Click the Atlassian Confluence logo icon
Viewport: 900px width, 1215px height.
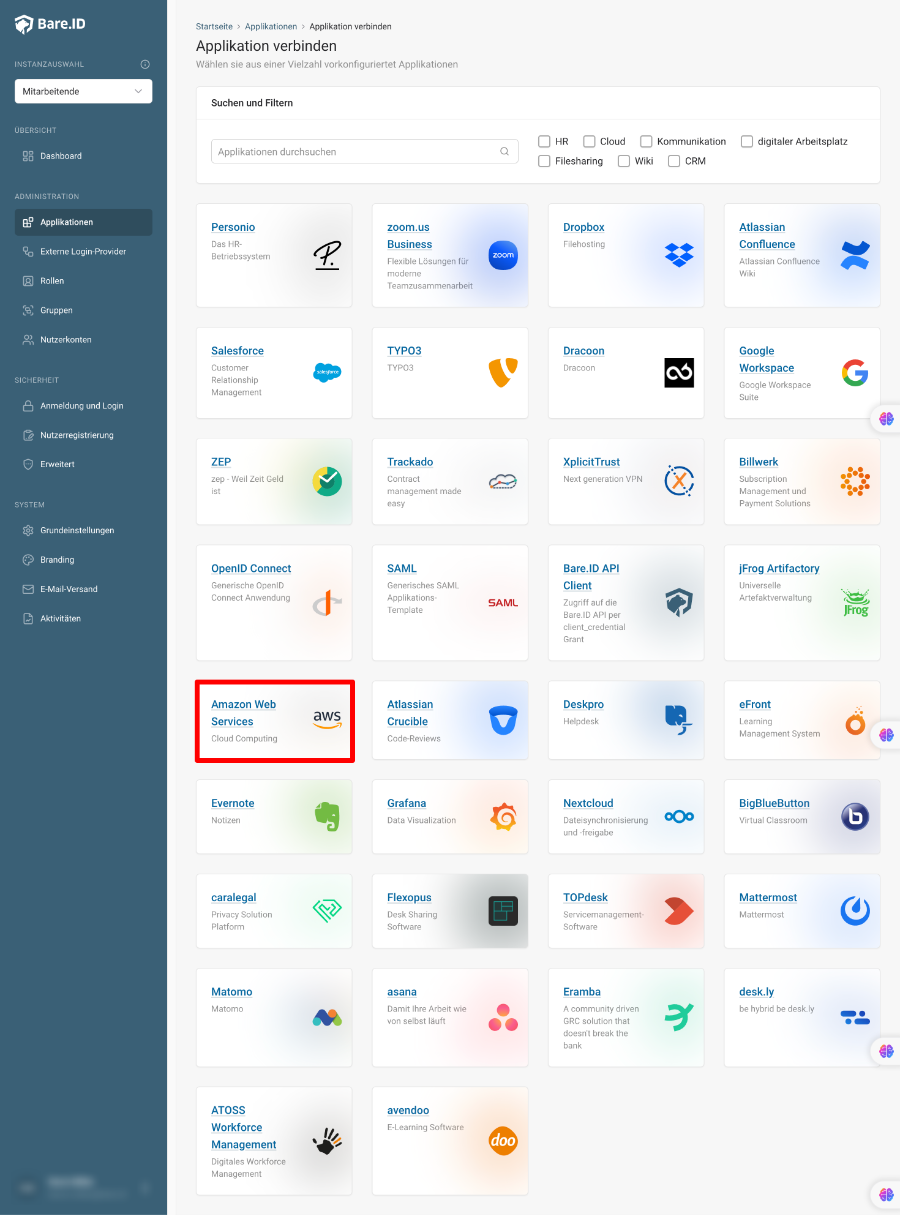(x=855, y=255)
